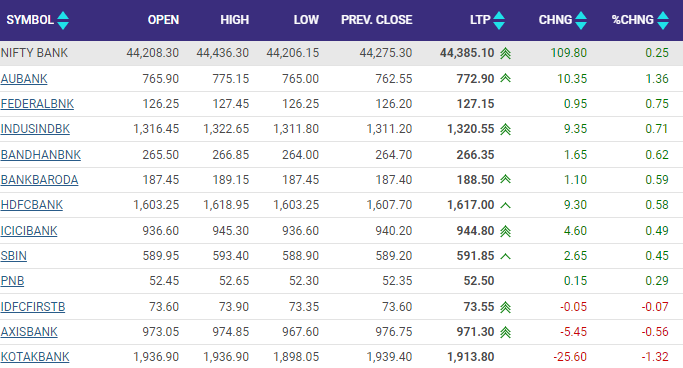
Task: Open the FEDERALBNK stock link
Action: click(37, 104)
